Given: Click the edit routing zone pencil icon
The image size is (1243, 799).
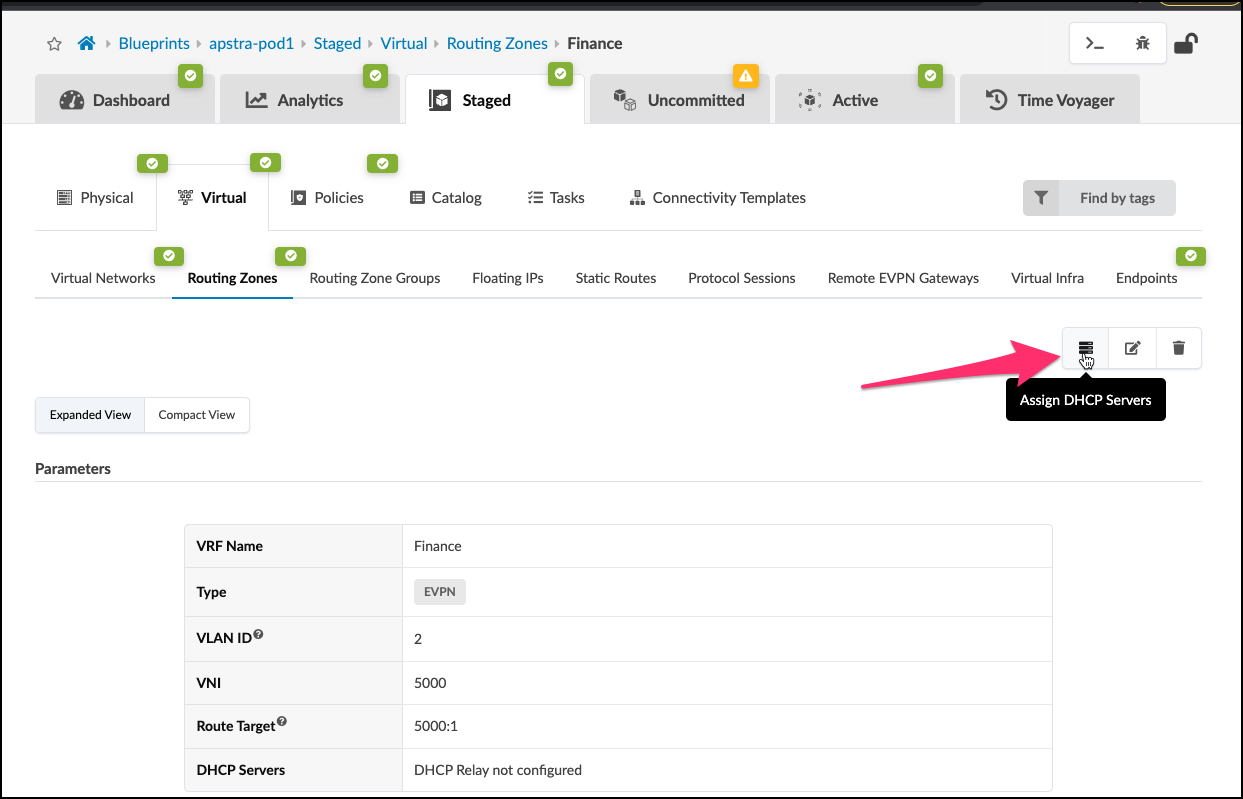Looking at the screenshot, I should tap(1132, 348).
